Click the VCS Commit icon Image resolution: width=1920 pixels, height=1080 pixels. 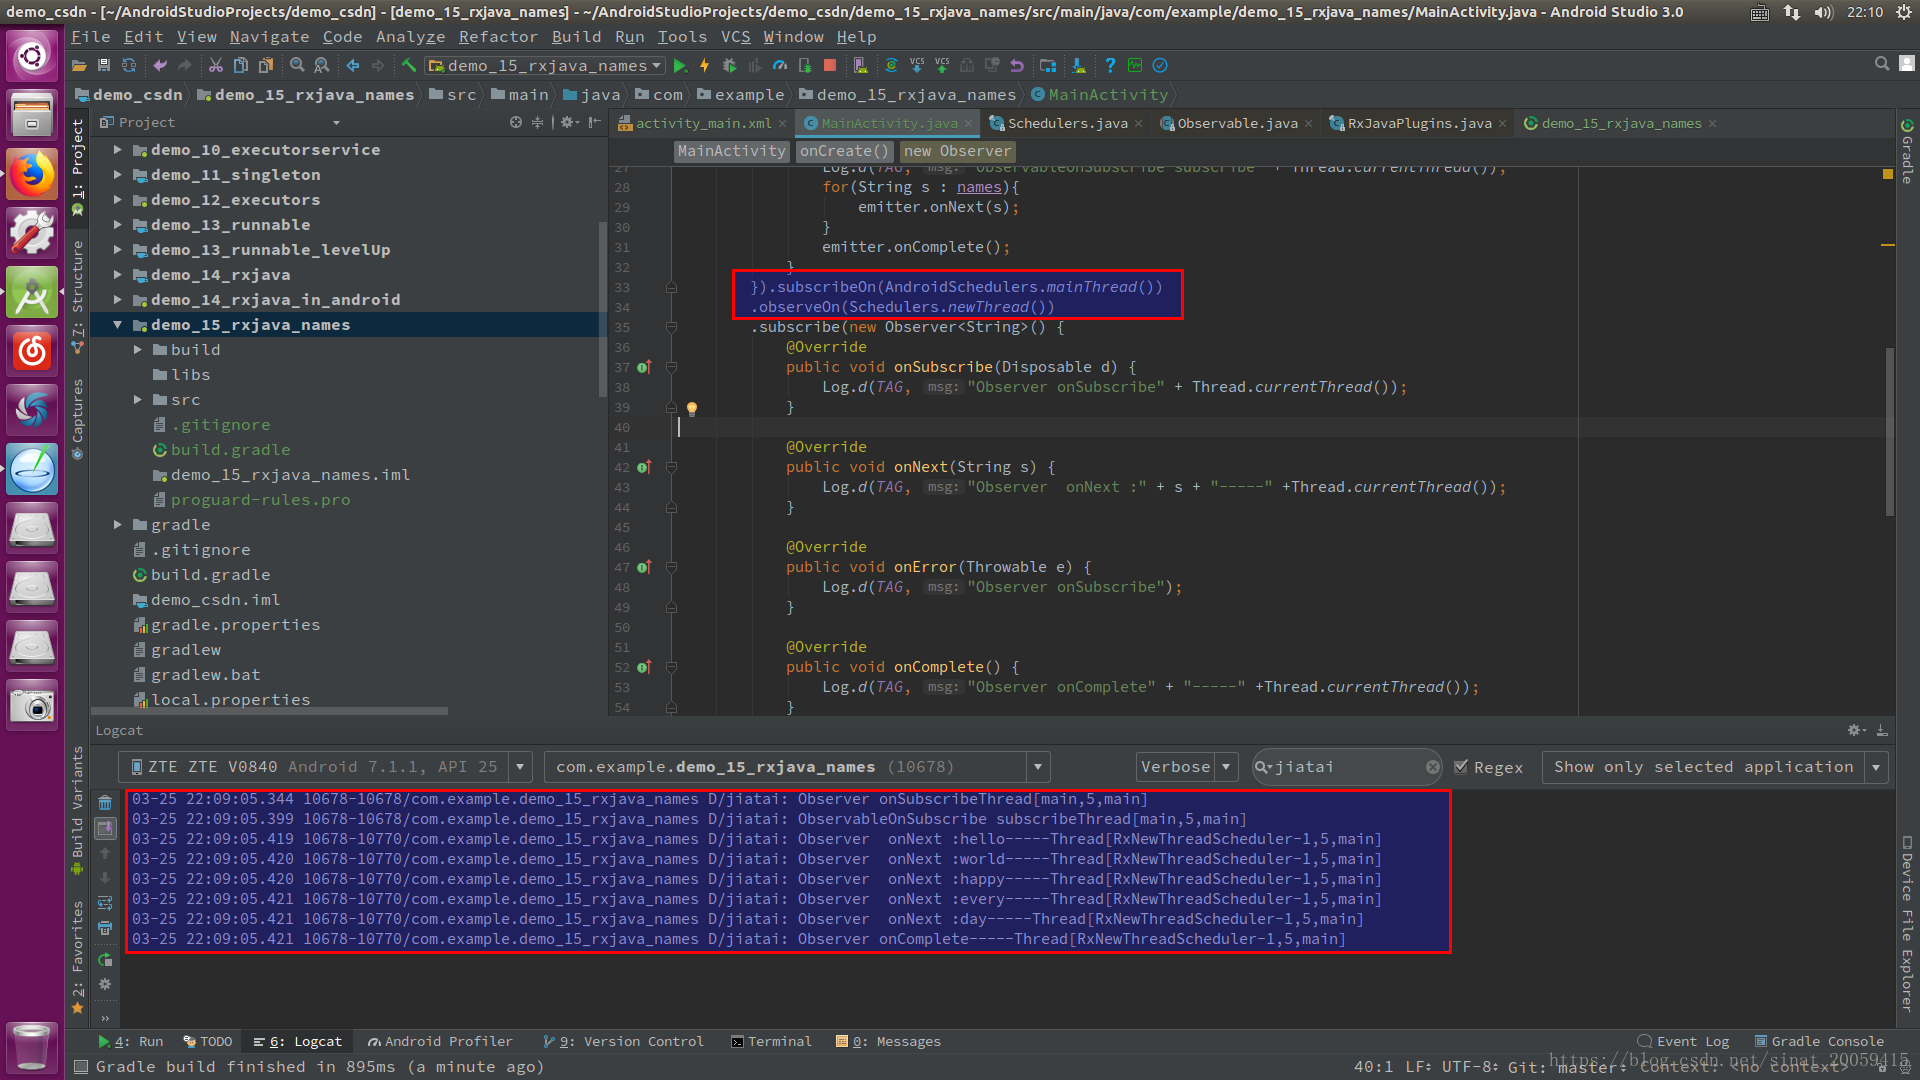click(942, 66)
